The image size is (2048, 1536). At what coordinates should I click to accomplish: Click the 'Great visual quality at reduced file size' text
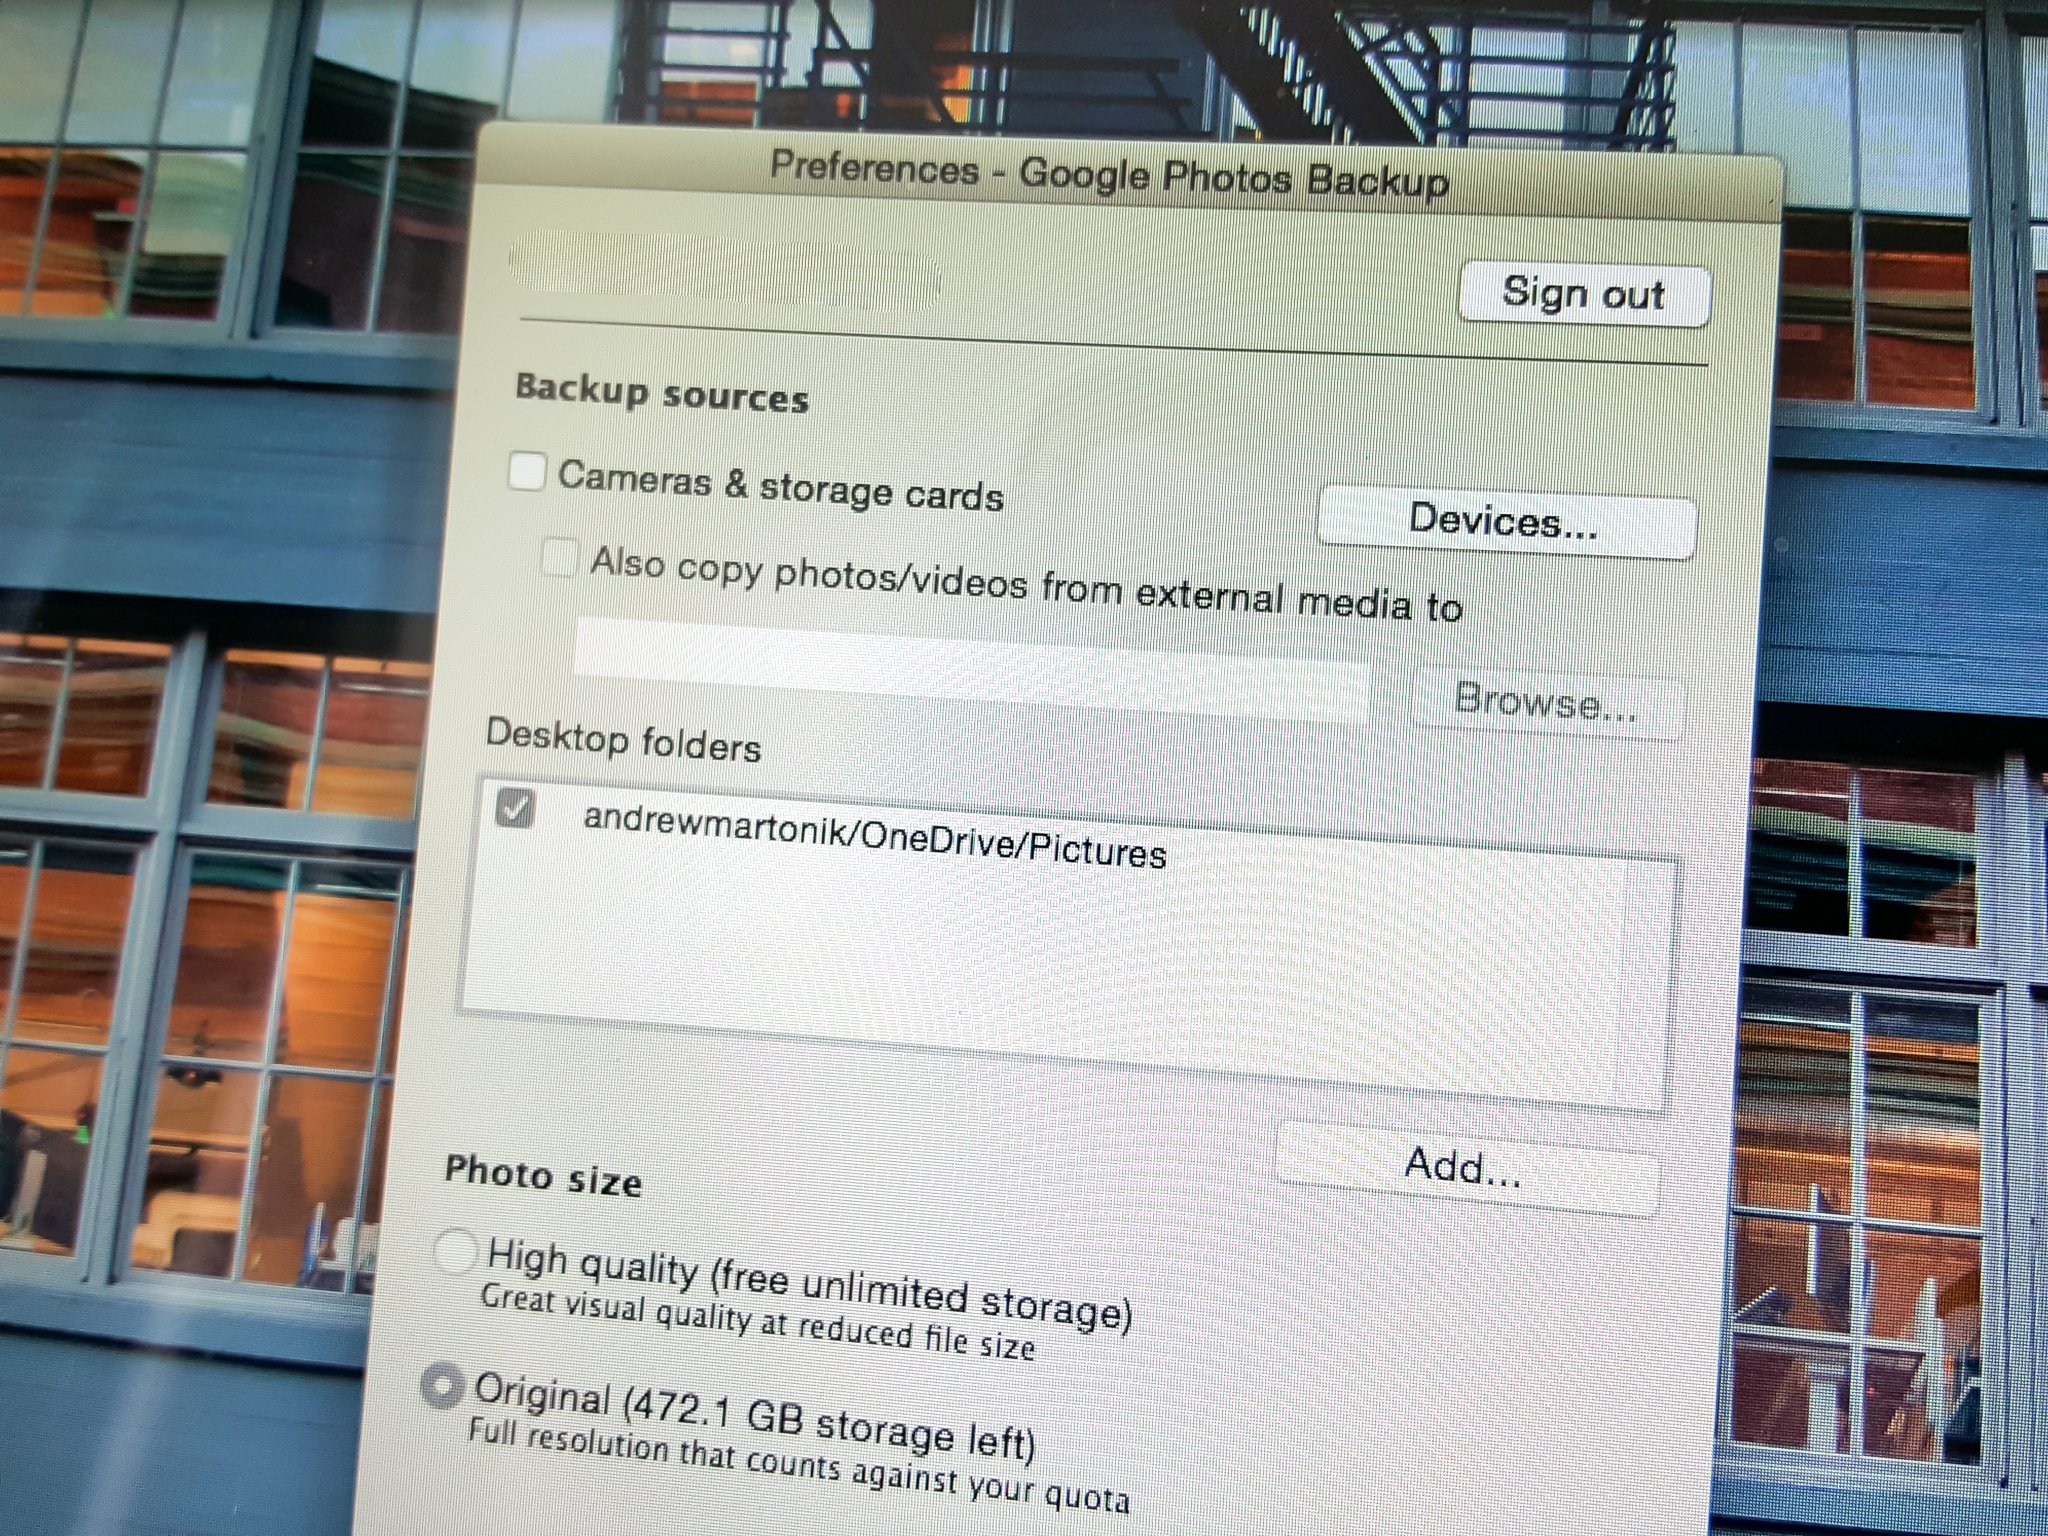coord(757,1321)
